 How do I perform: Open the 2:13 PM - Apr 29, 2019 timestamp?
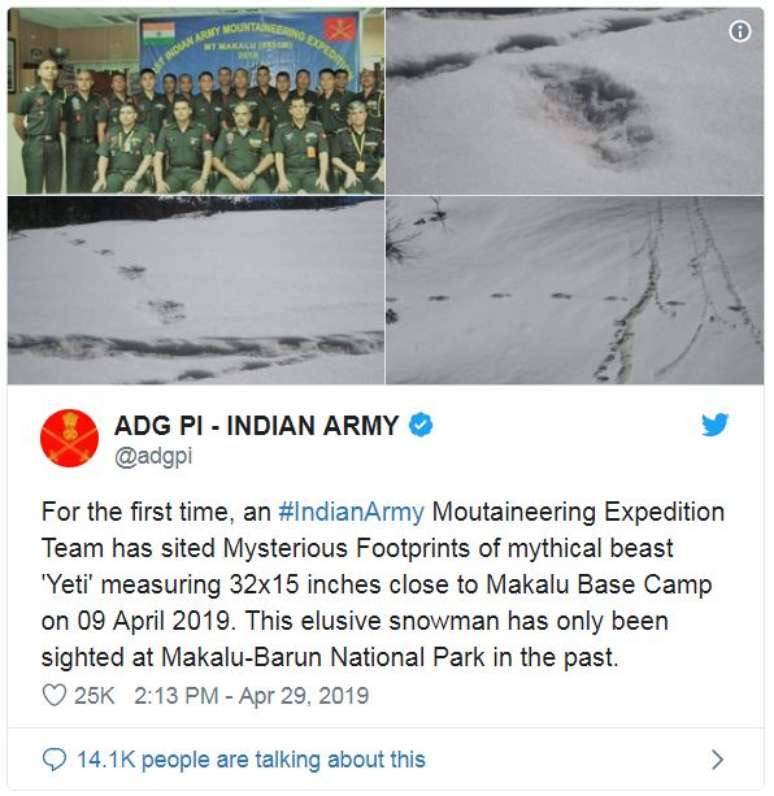tap(251, 695)
